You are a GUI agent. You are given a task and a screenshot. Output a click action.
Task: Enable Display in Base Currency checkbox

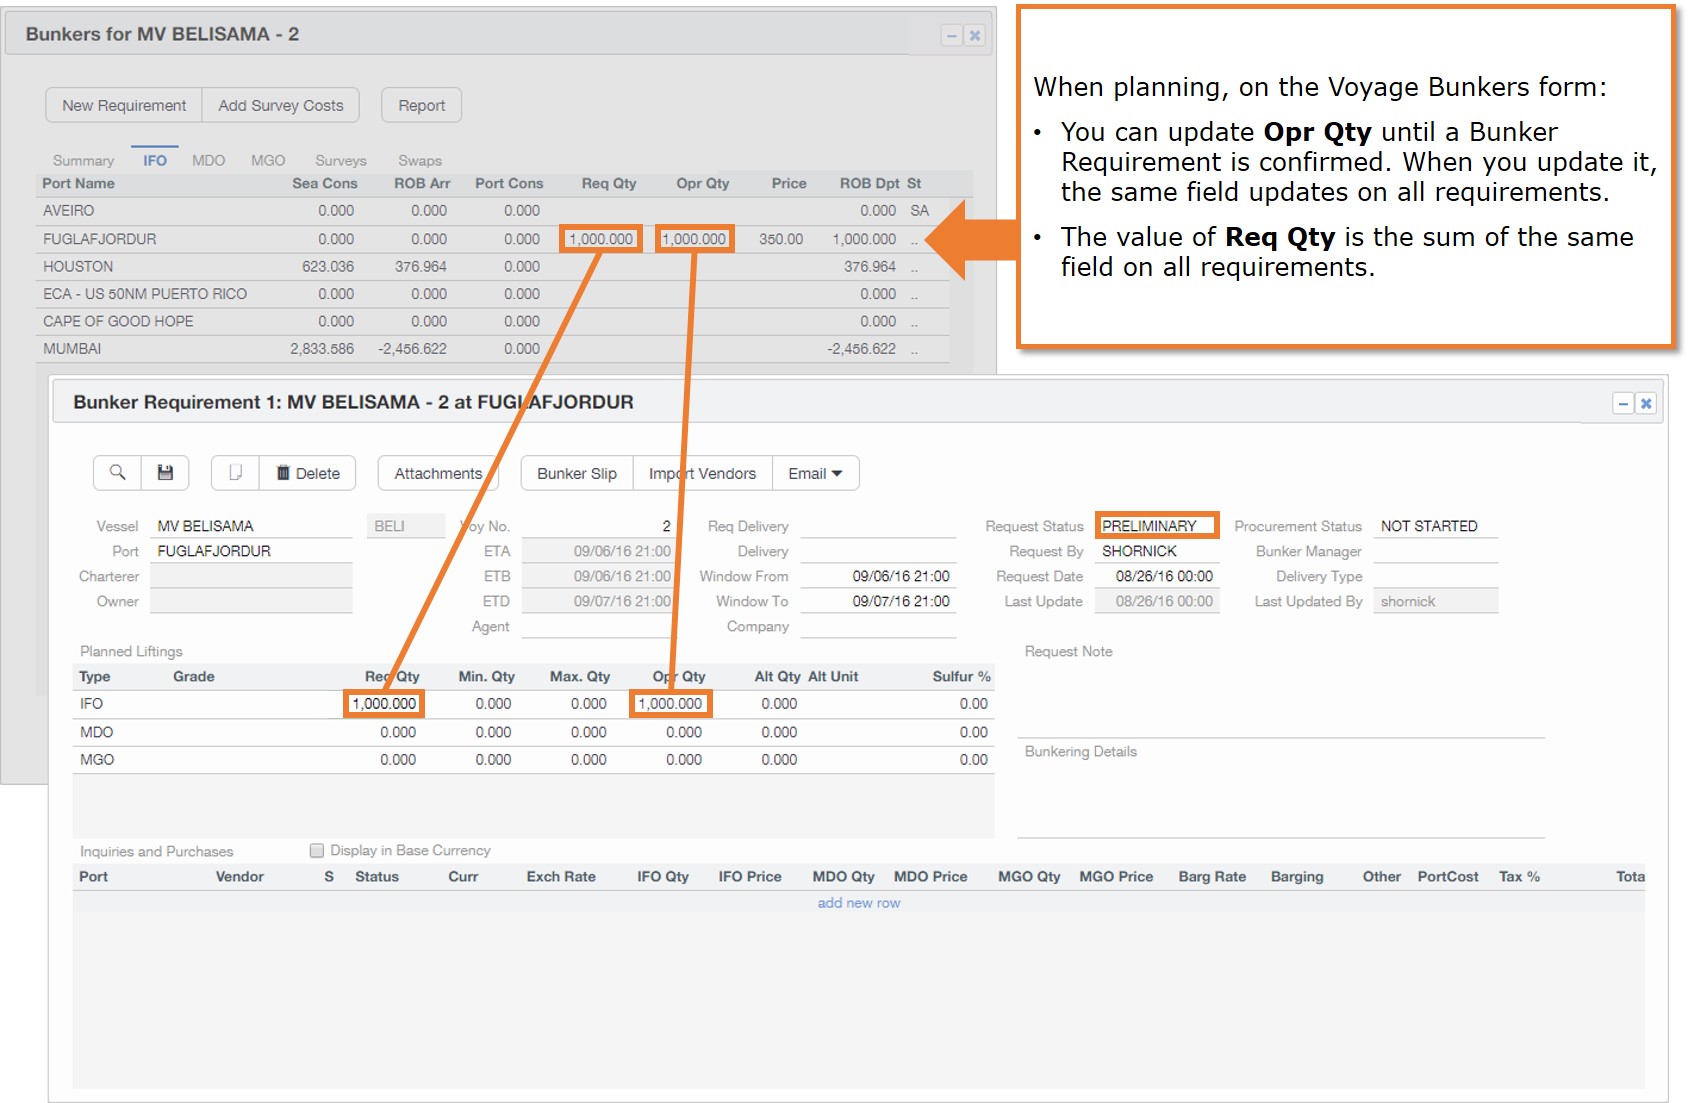317,851
